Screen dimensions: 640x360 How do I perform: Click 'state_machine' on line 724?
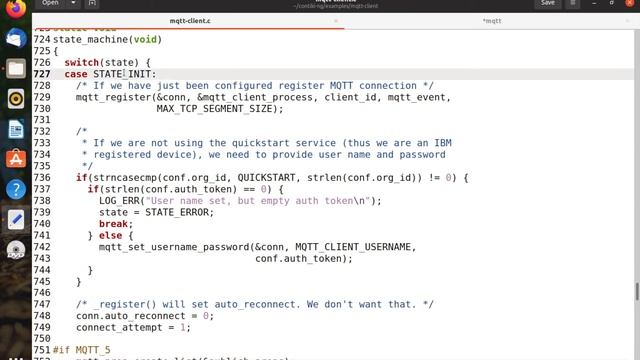click(x=91, y=40)
